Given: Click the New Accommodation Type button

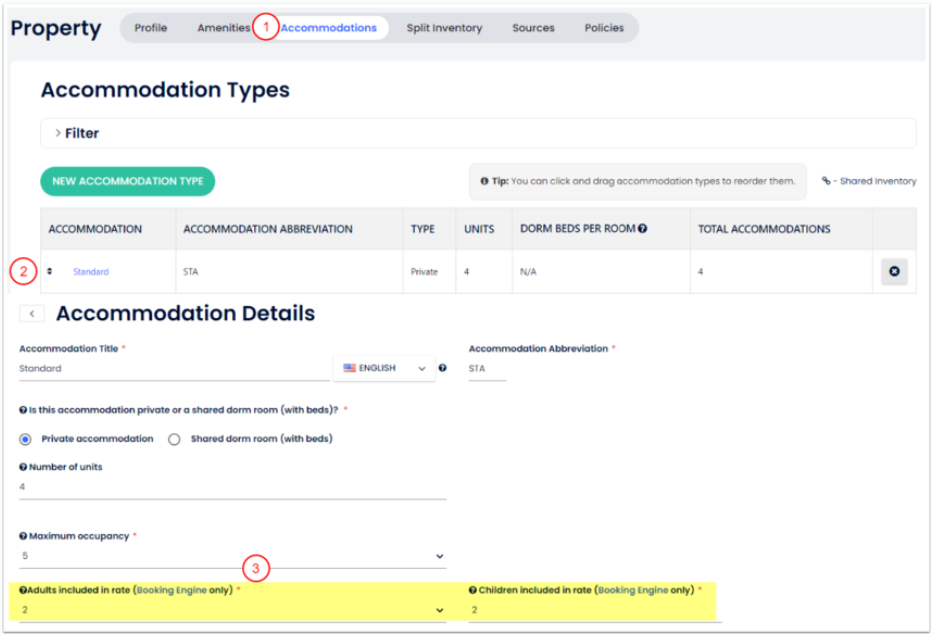Looking at the screenshot, I should click(x=128, y=181).
